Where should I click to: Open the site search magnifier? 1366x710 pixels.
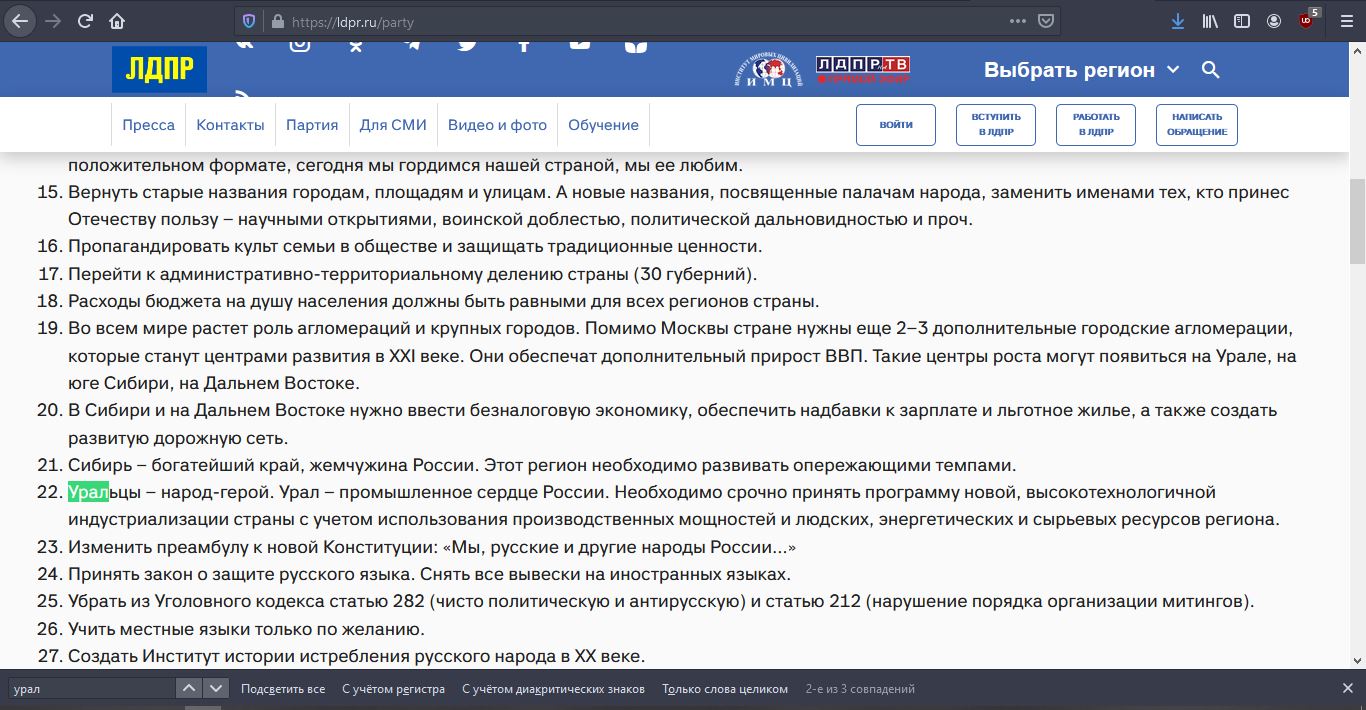(x=1211, y=70)
